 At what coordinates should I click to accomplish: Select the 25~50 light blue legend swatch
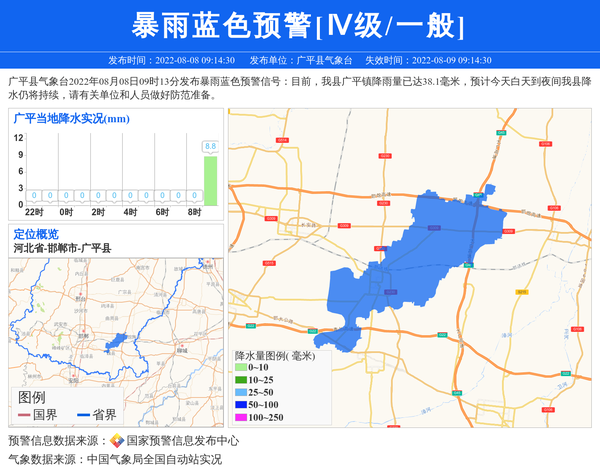[x=241, y=393]
